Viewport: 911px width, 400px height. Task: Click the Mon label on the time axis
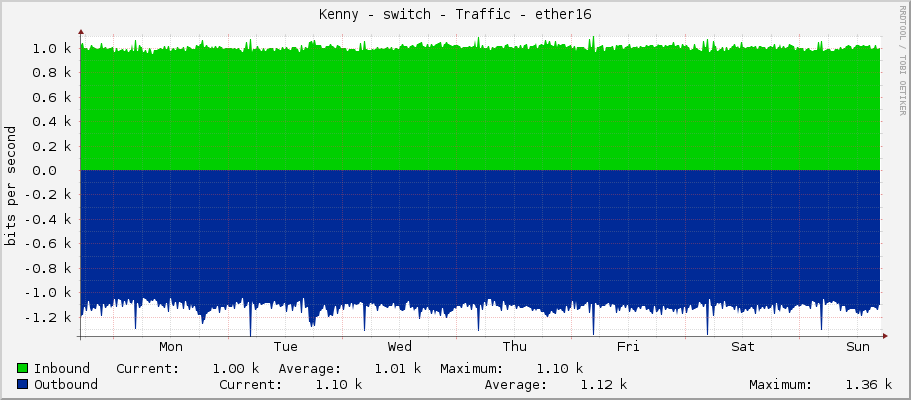pos(171,347)
